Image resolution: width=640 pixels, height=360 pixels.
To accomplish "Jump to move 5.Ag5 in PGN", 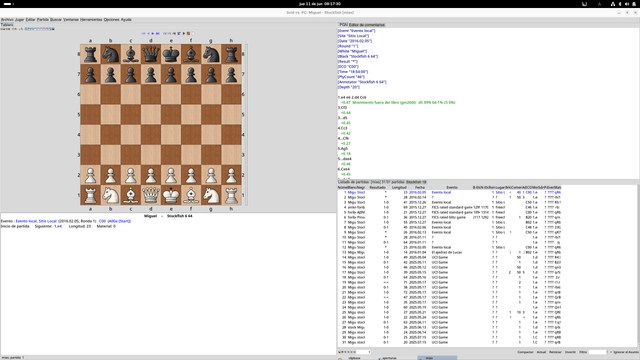I will point(342,149).
